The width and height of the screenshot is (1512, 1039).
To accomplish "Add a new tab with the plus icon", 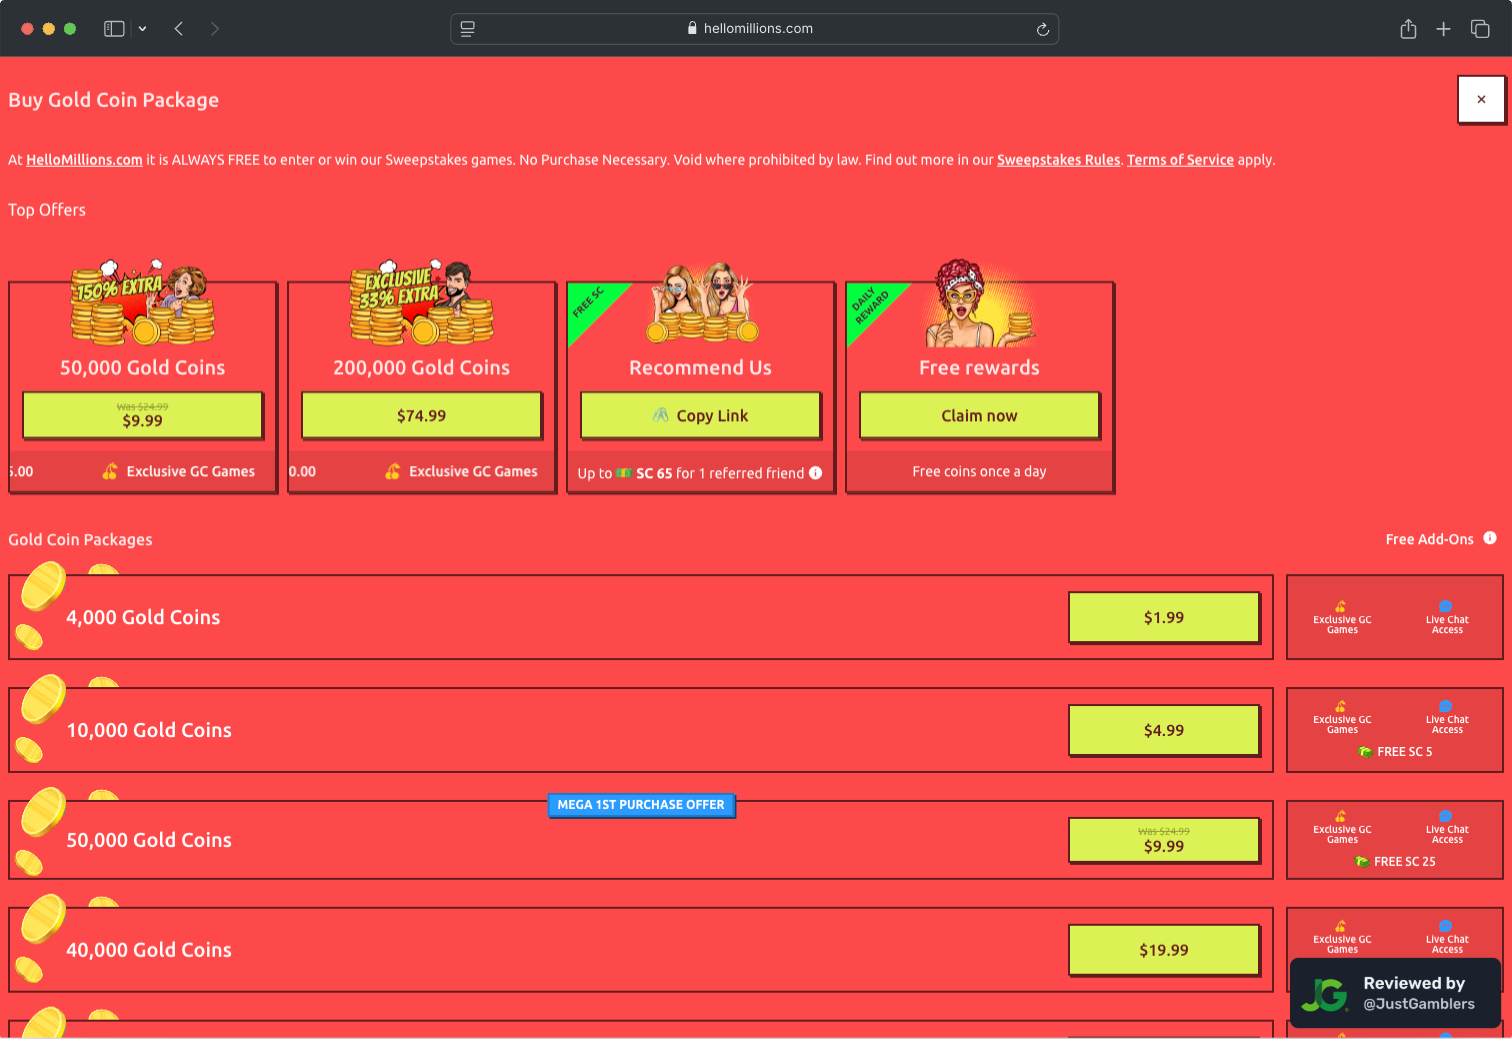I will click(x=1443, y=29).
